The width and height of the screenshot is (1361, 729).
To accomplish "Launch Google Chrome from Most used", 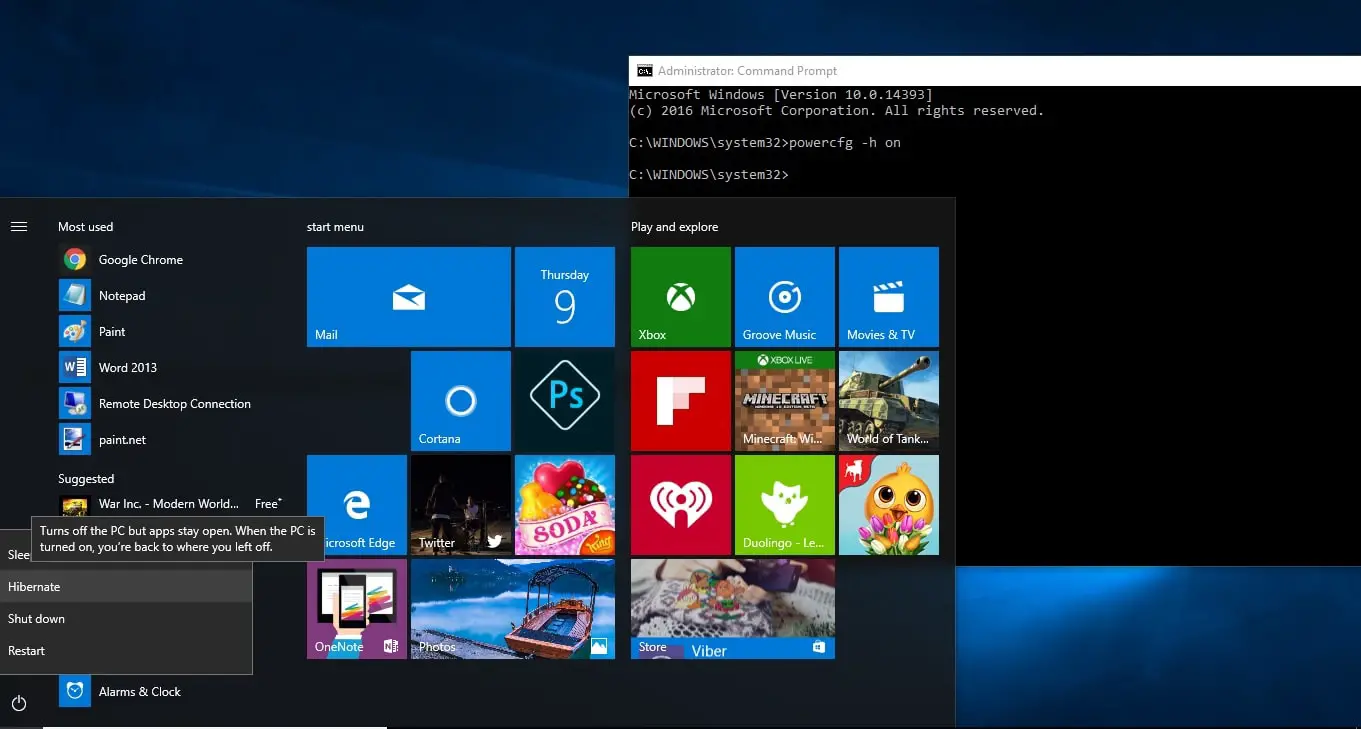I will coord(140,259).
